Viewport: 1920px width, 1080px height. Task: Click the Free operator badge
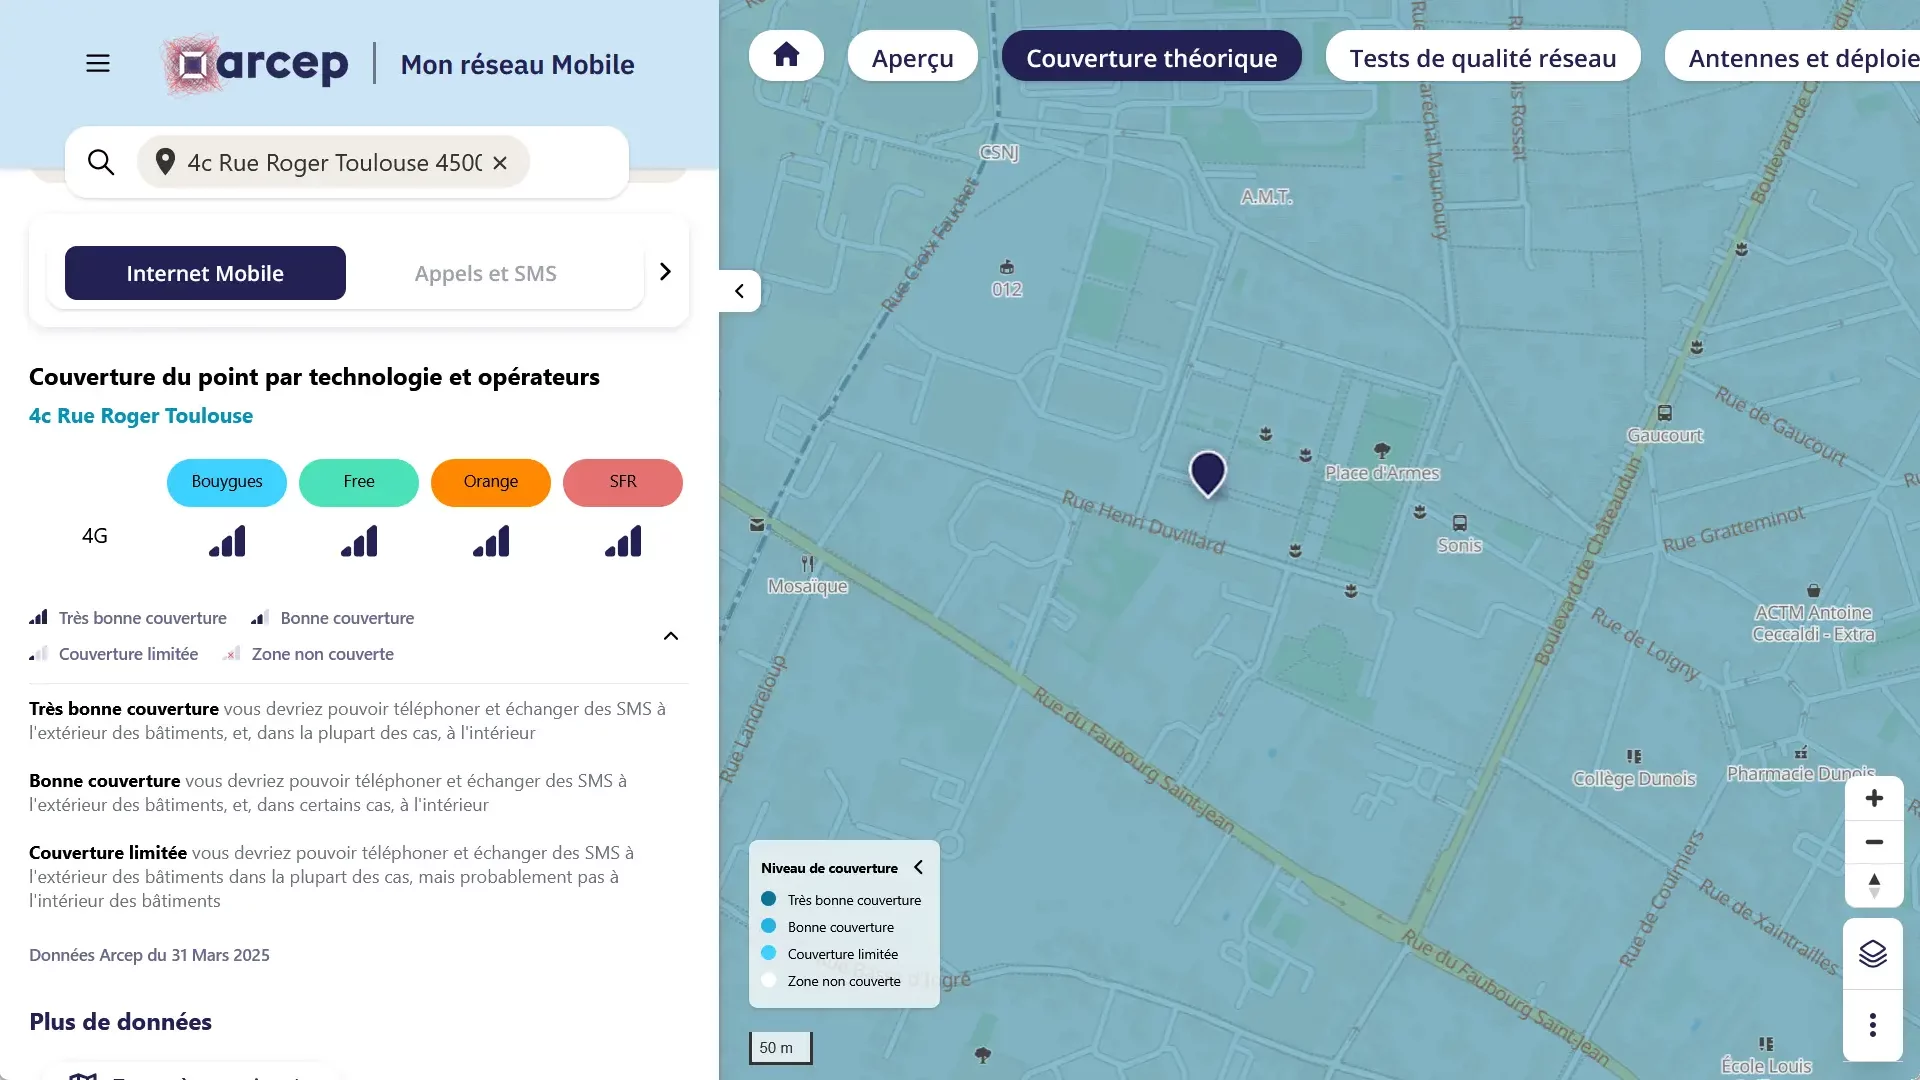click(x=359, y=482)
